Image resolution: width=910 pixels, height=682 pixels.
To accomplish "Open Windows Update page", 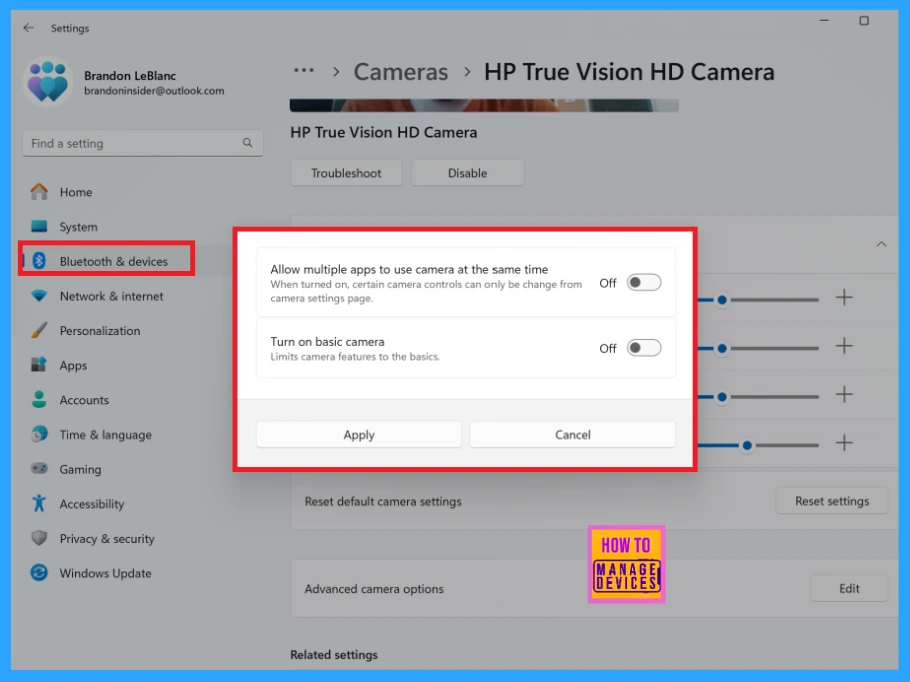I will [107, 573].
